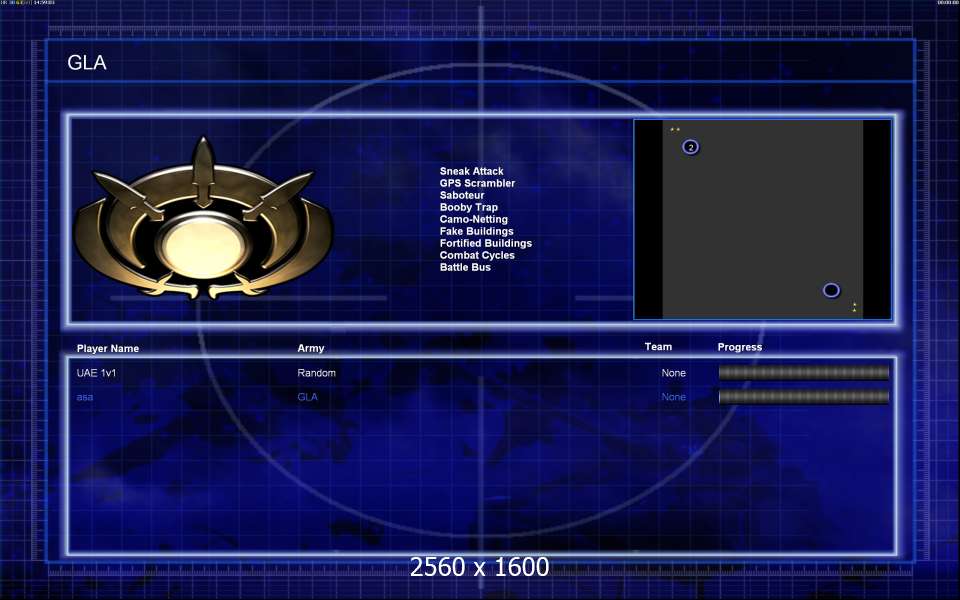Viewport: 960px width, 600px height.
Task: Click the Random army value for UAE 1v1
Action: point(316,373)
